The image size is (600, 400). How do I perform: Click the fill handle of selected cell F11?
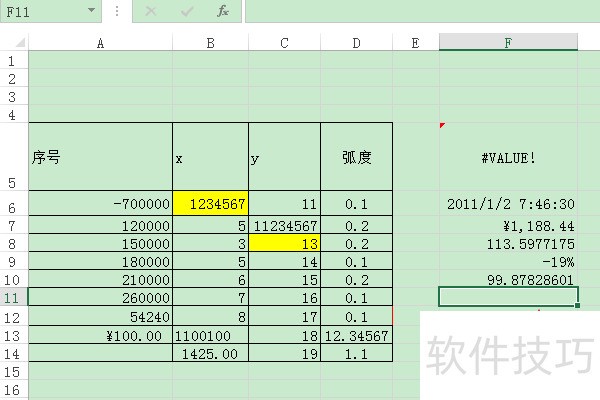[x=577, y=305]
